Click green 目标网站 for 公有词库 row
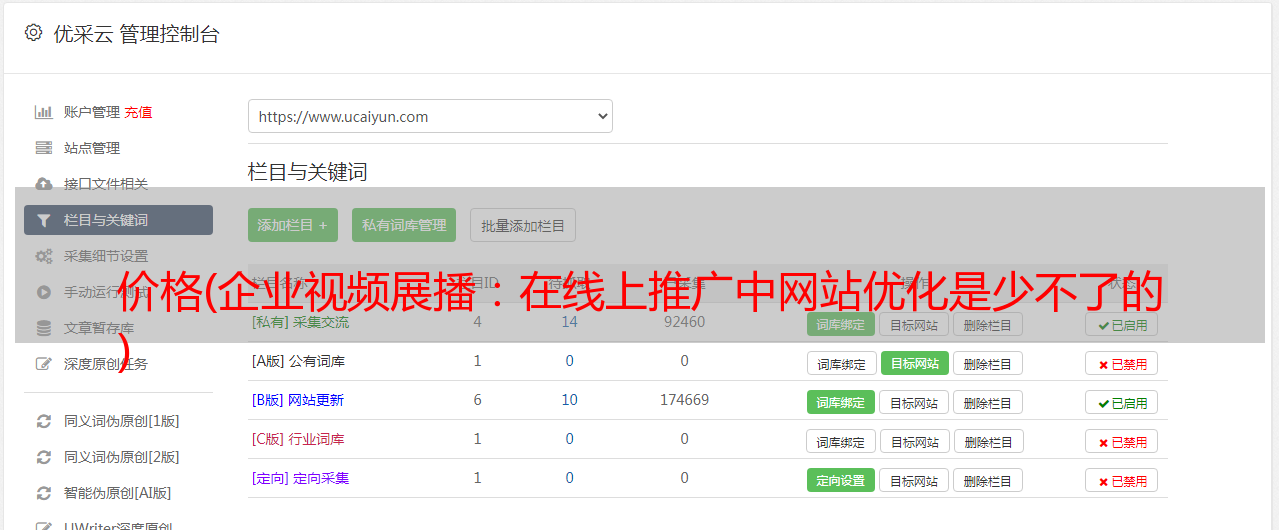1279x530 pixels. 915,363
